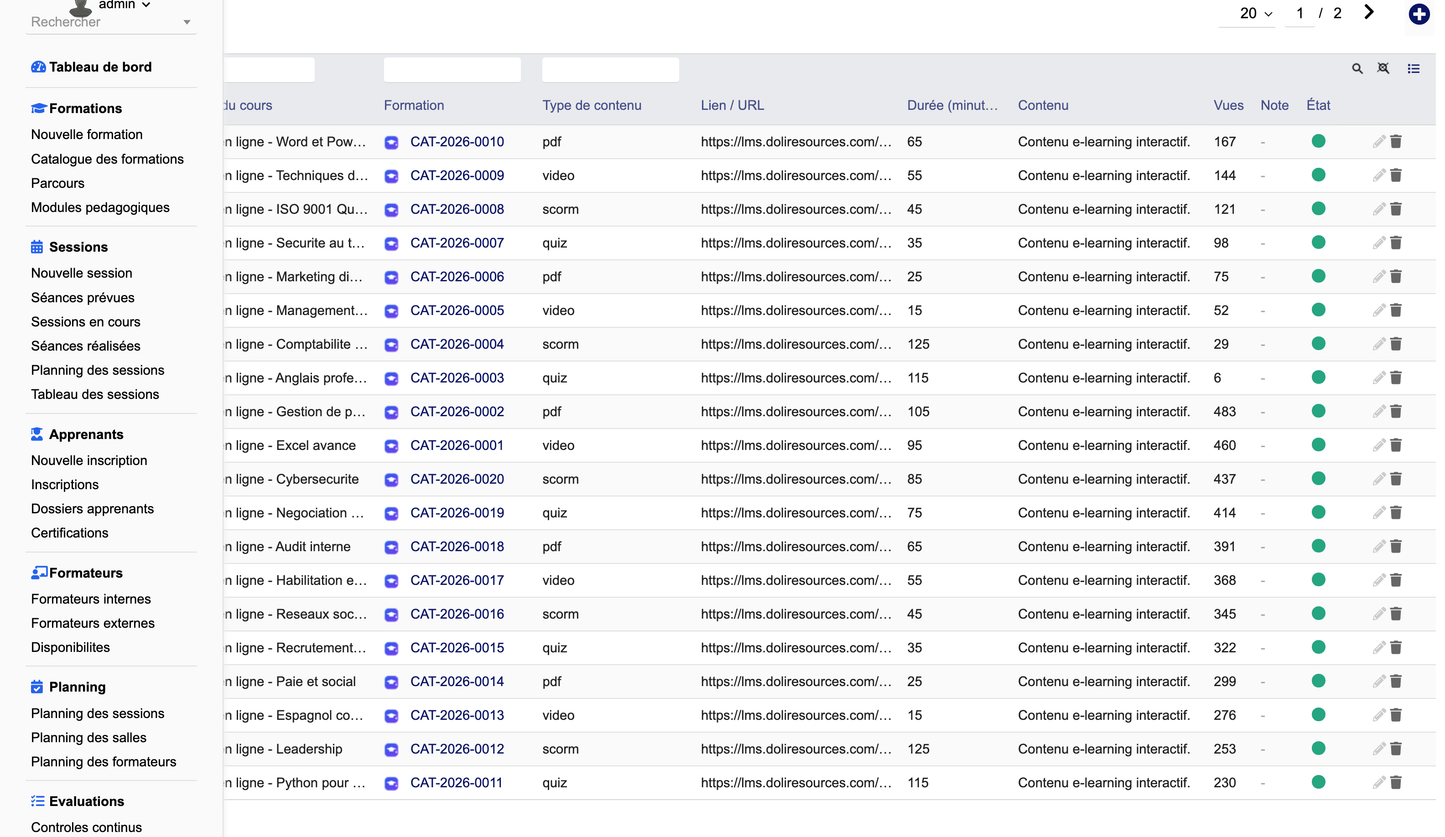
Task: Toggle green status dot for CAT-2026-0014
Action: click(1318, 681)
